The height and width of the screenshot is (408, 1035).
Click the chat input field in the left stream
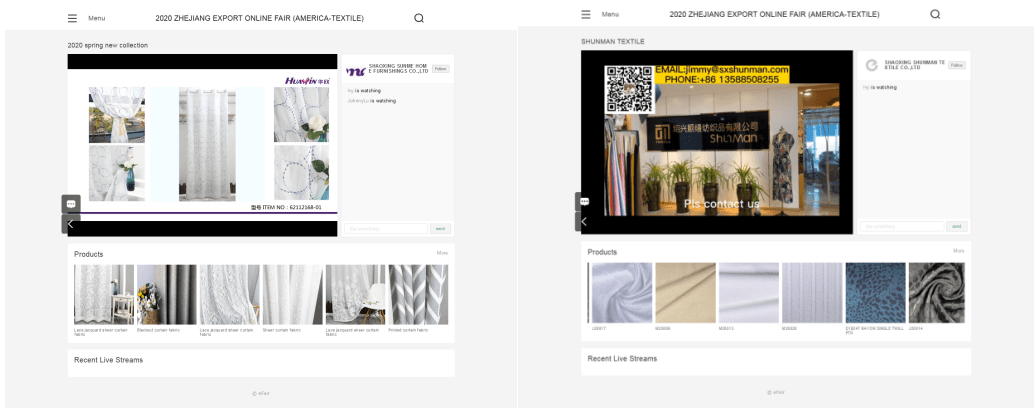[387, 228]
